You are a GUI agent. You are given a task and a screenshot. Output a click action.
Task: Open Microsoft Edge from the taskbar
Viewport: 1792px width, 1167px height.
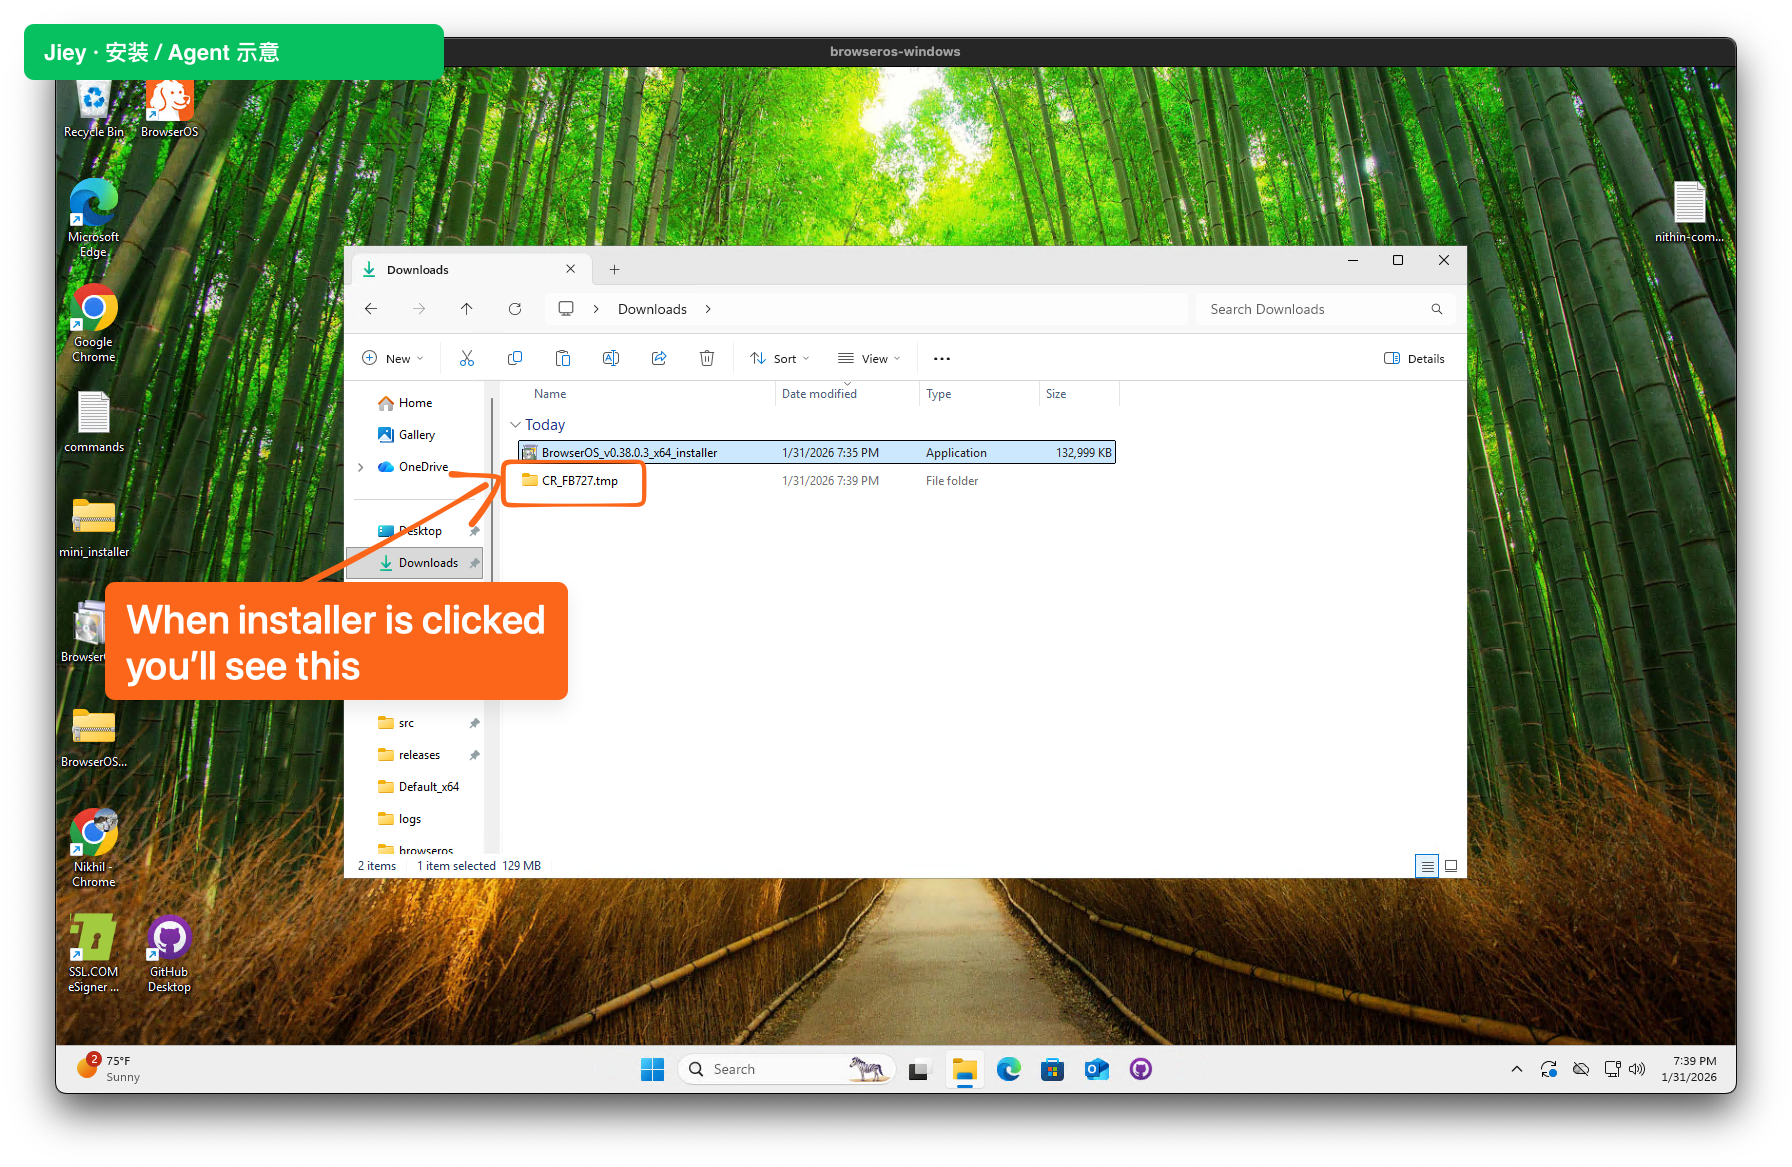coord(1008,1069)
